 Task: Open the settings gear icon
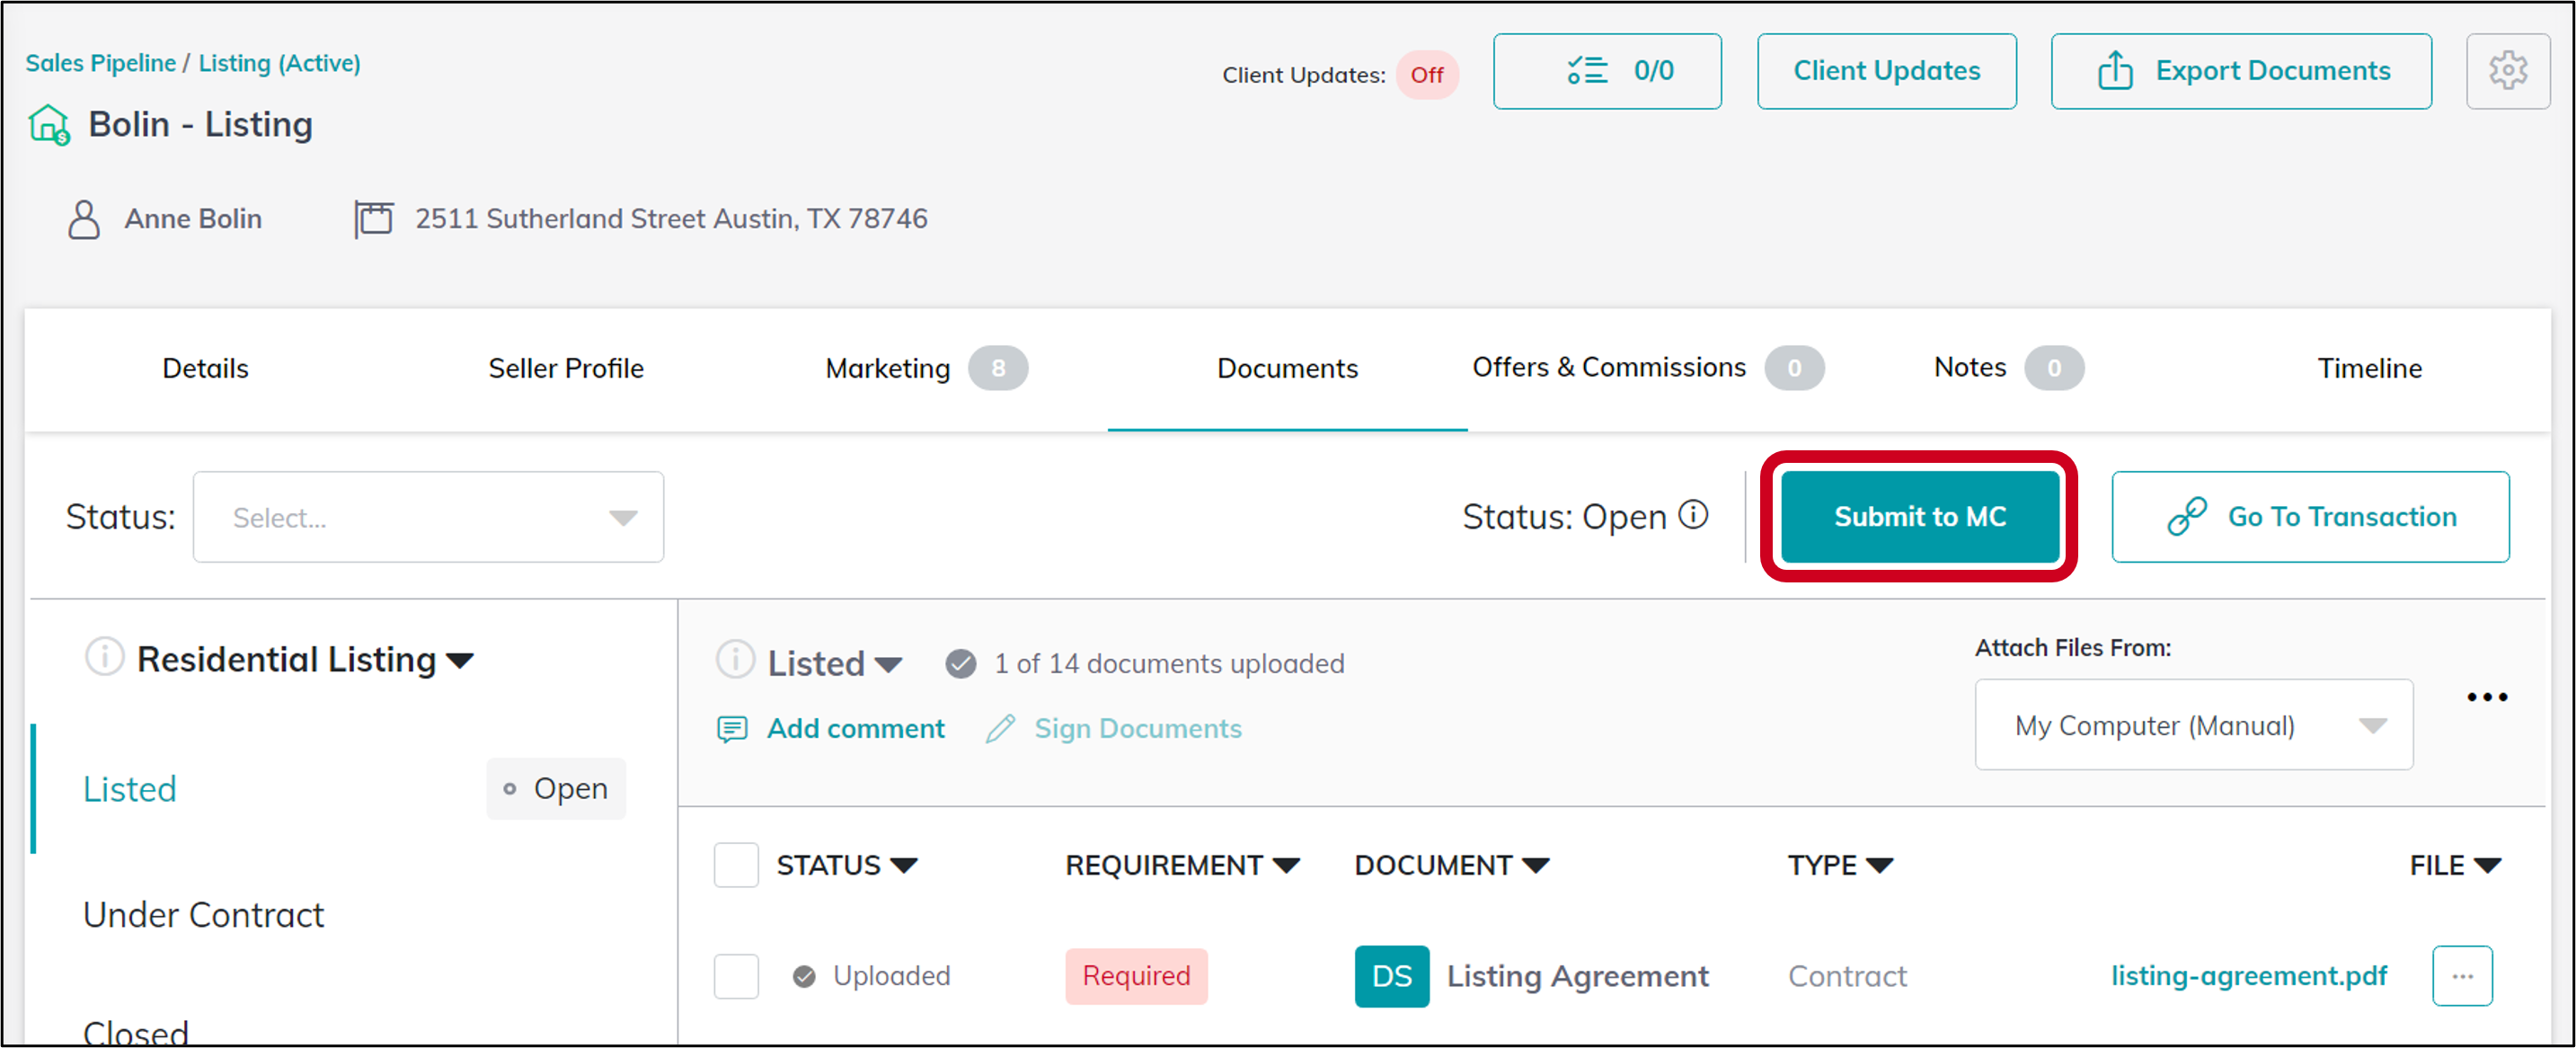pyautogui.click(x=2507, y=71)
